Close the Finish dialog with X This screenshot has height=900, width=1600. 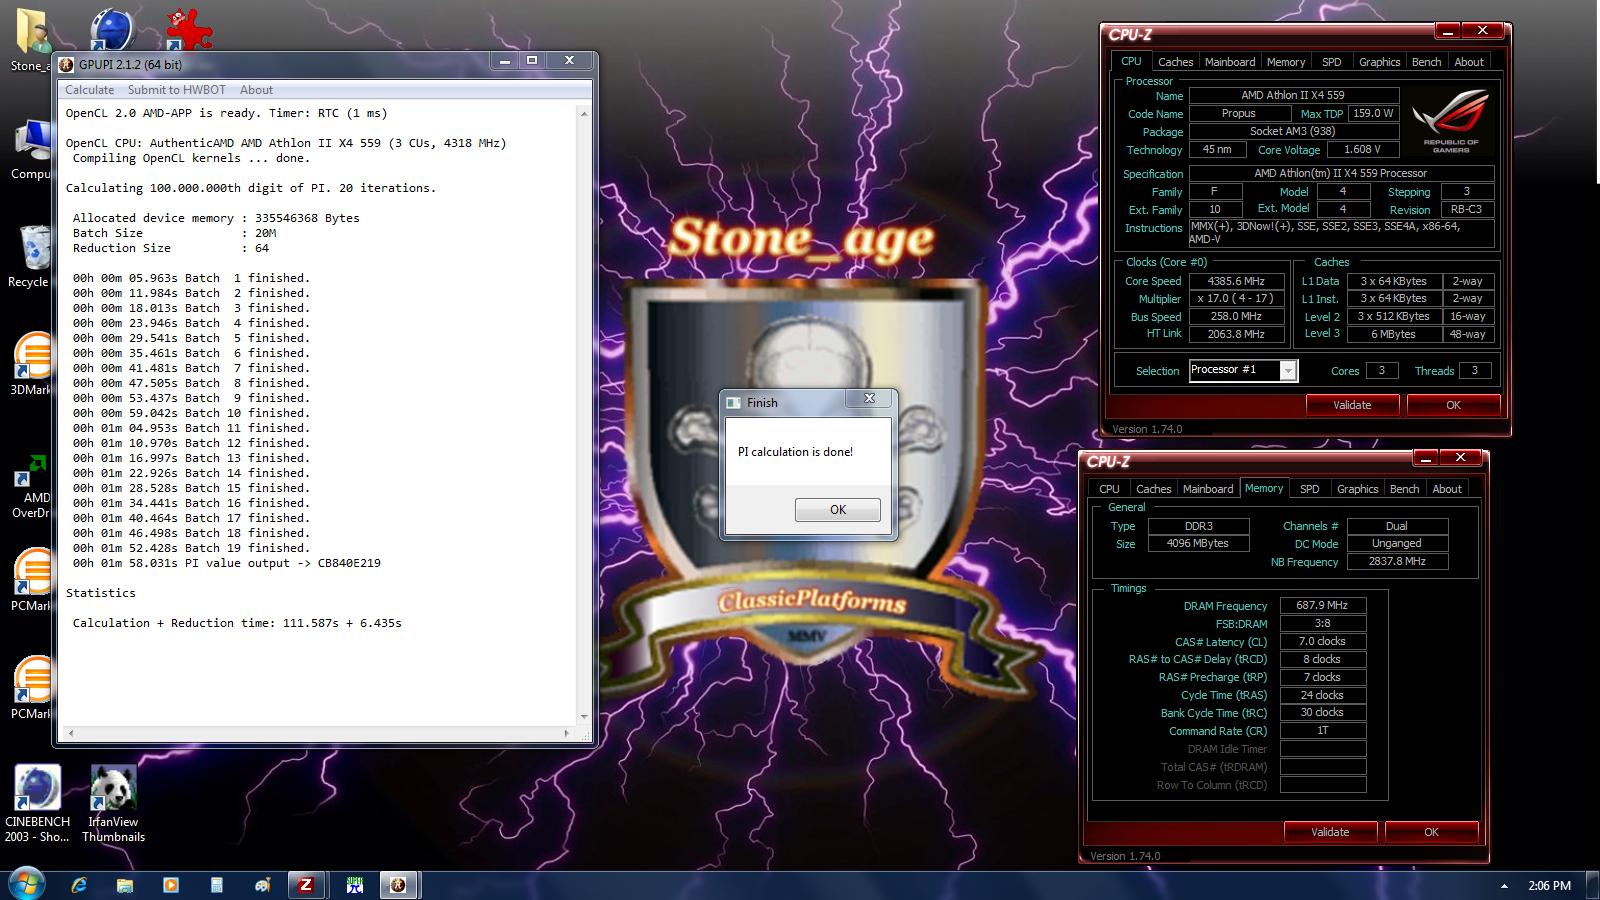[869, 398]
